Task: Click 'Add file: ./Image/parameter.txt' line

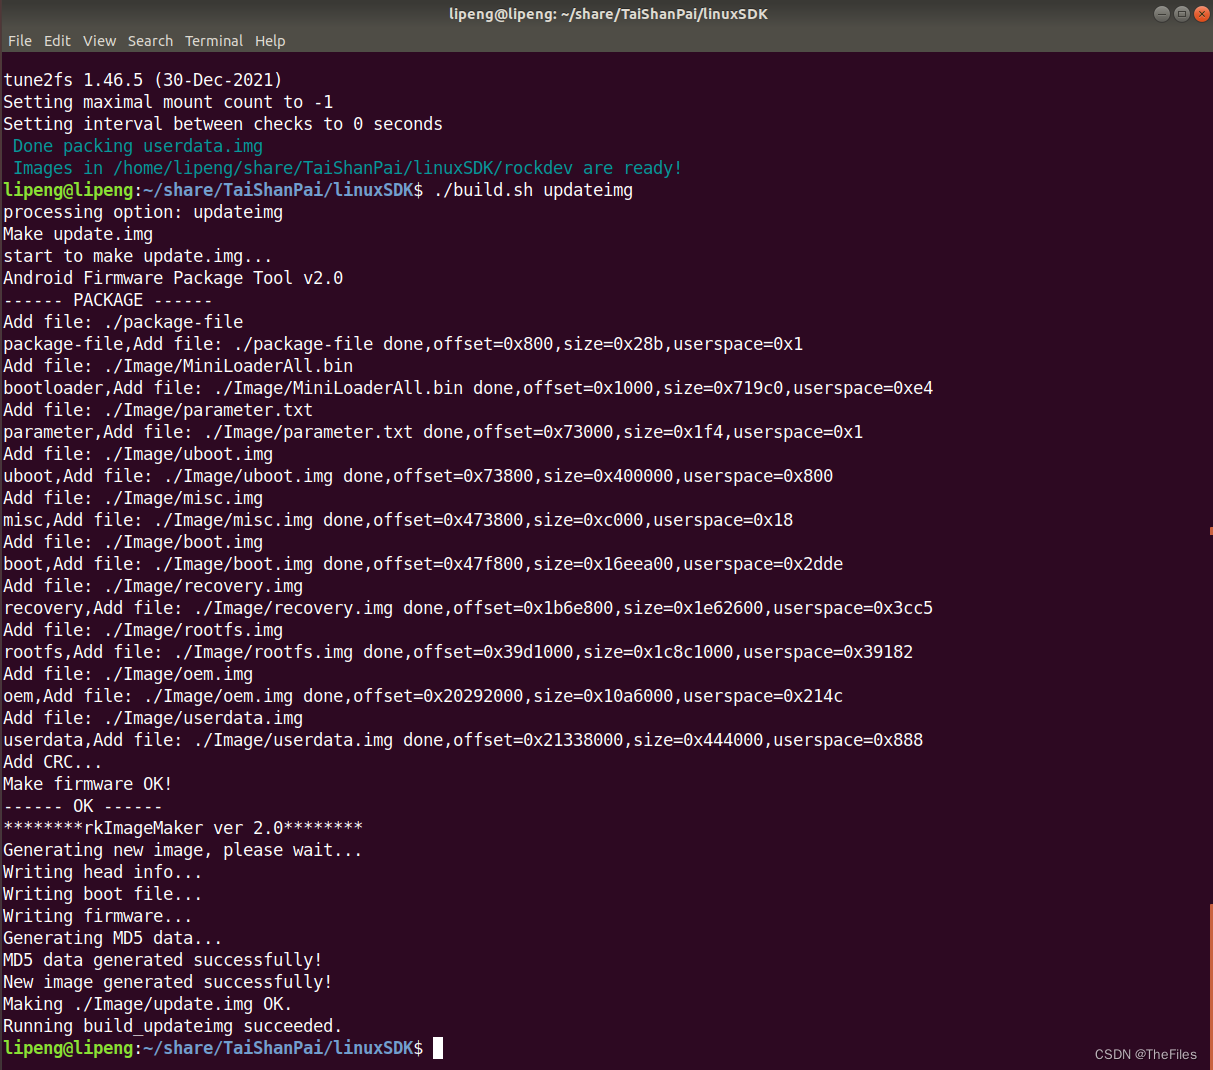Action: pos(158,410)
